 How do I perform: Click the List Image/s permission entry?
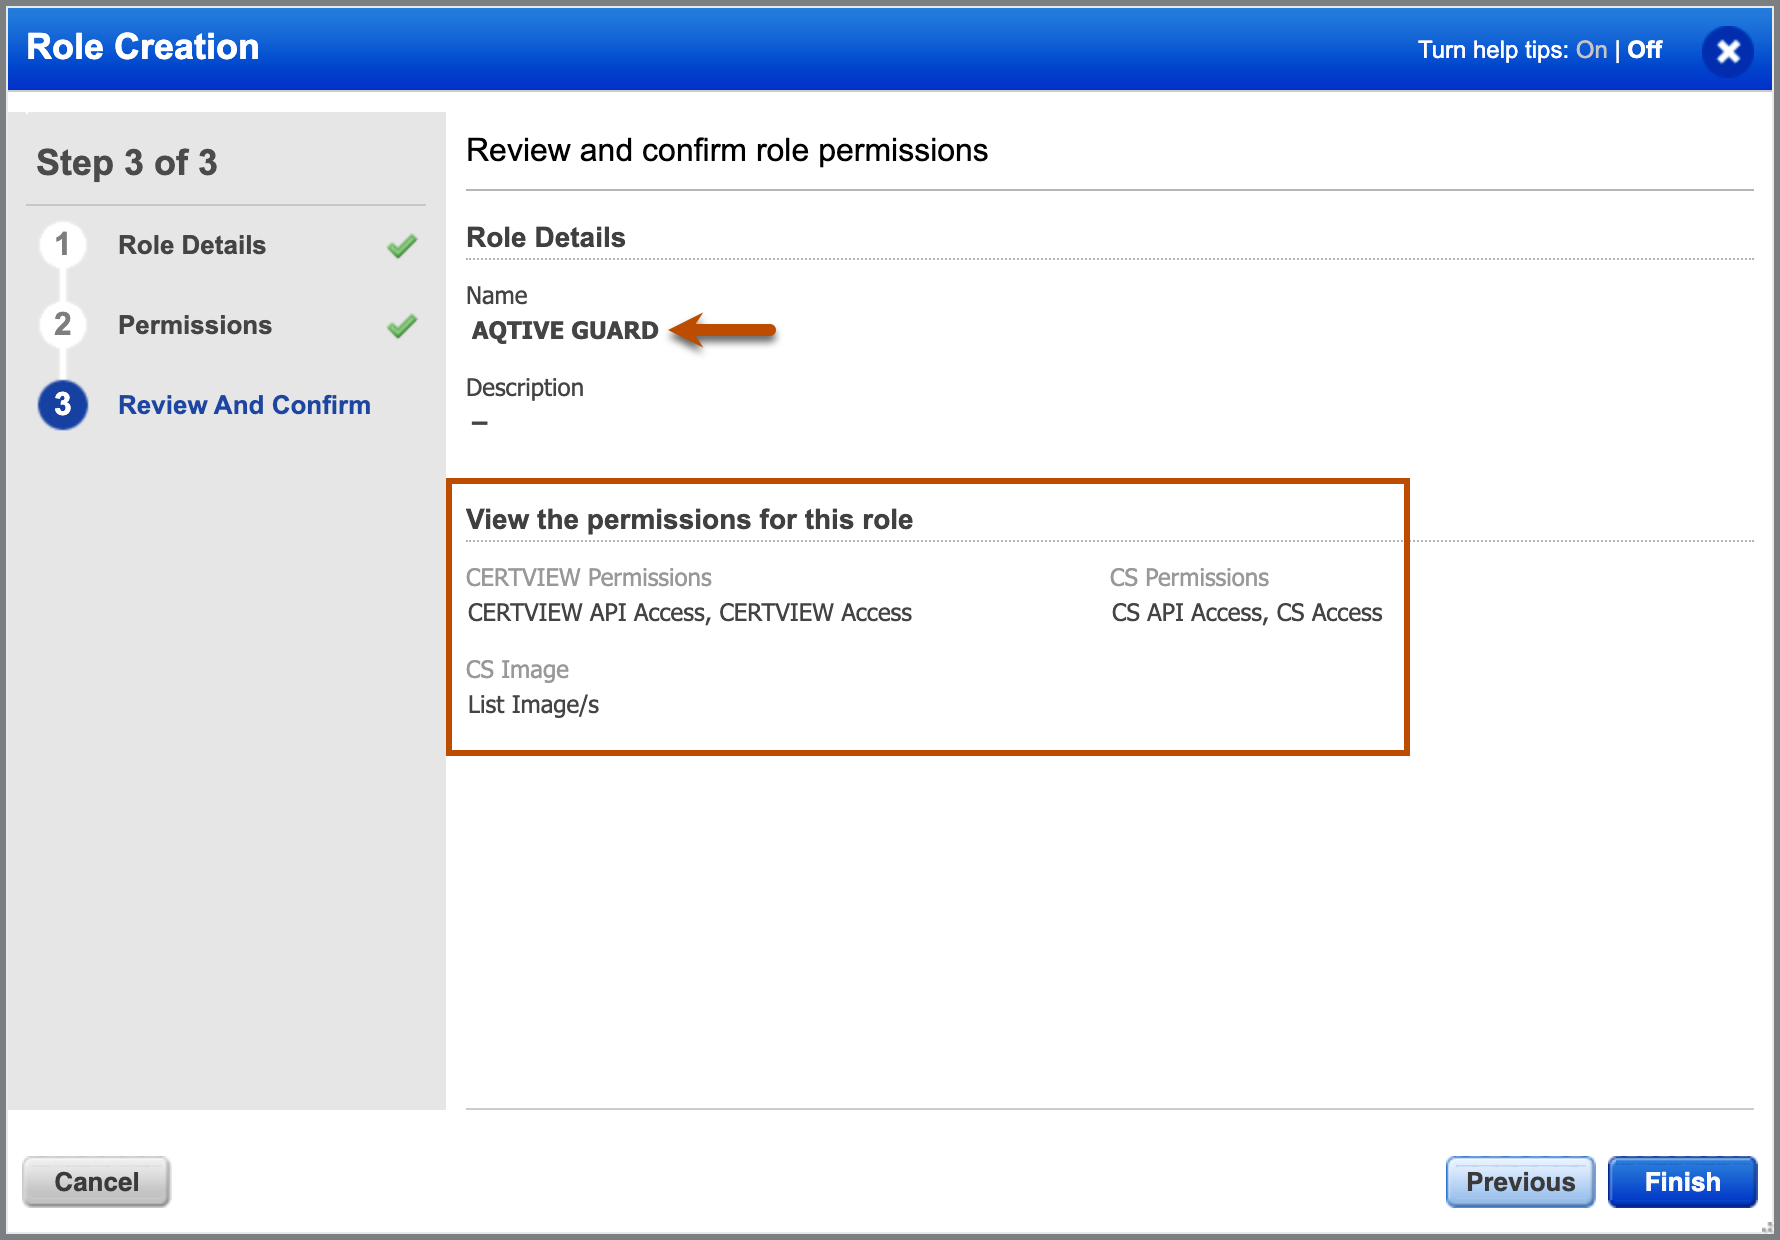[533, 705]
